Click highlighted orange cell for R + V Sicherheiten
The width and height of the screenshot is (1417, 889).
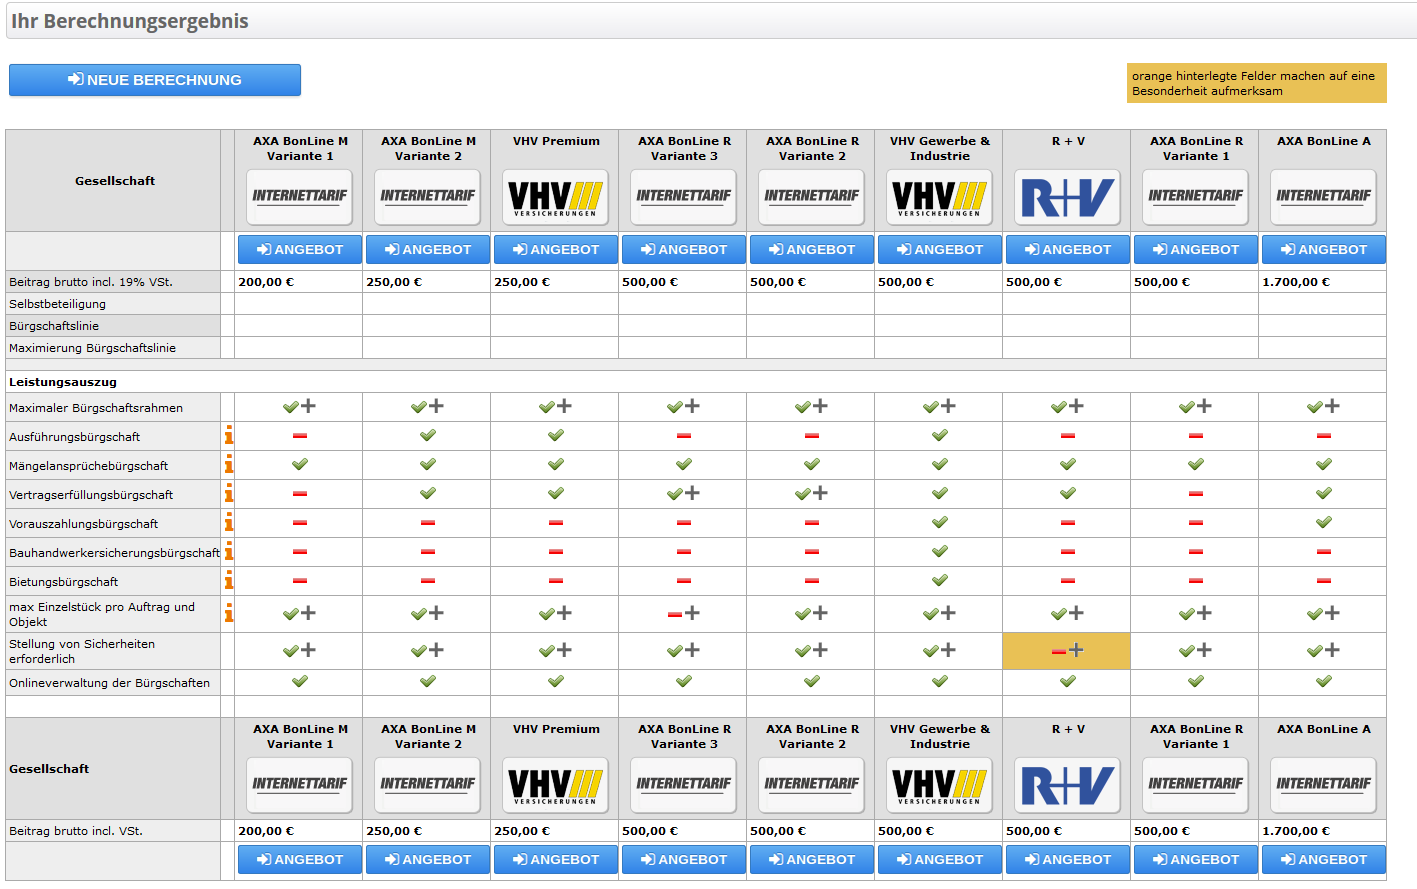point(1066,650)
